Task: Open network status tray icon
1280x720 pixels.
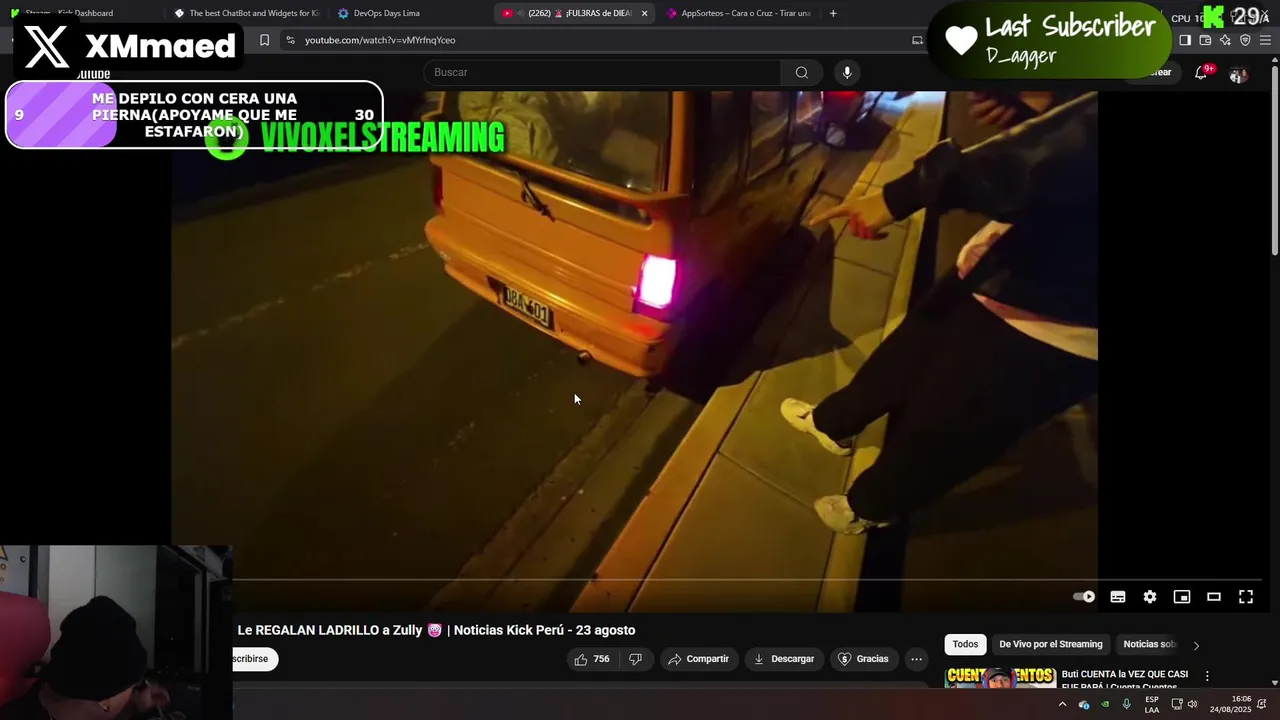Action: [1176, 705]
